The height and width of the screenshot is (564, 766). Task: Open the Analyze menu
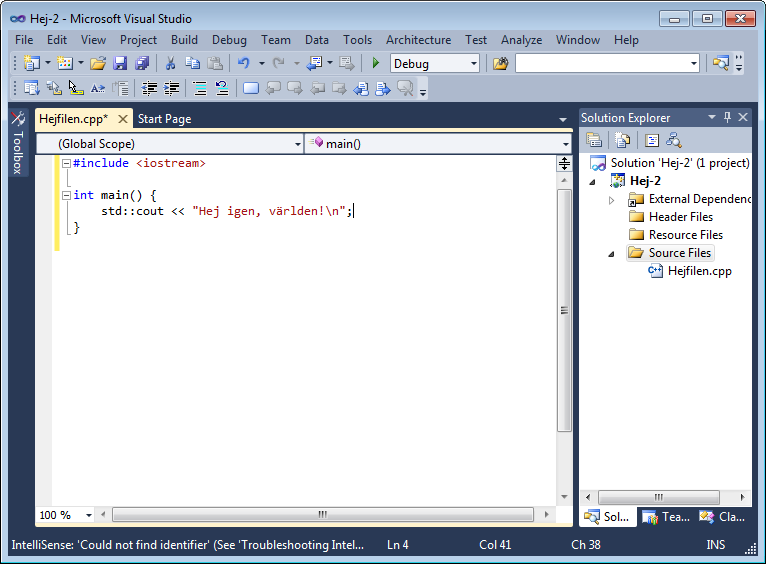(521, 40)
